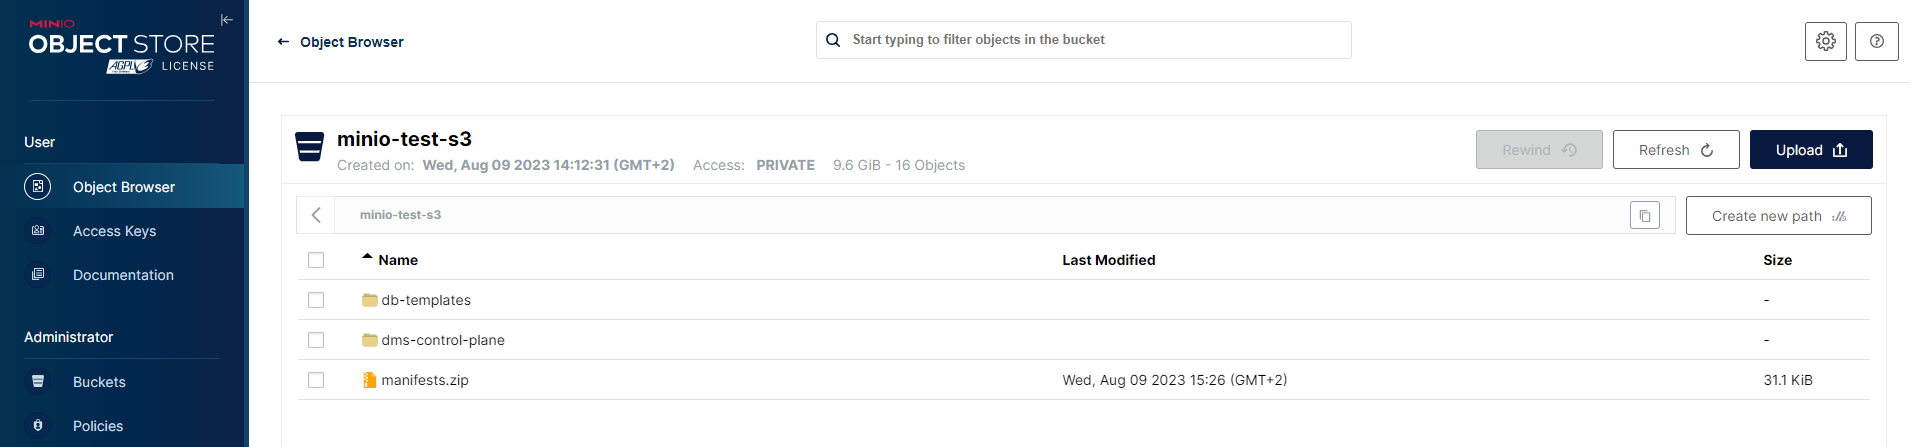
Task: Click the Object Browser back arrow icon
Action: pos(283,42)
